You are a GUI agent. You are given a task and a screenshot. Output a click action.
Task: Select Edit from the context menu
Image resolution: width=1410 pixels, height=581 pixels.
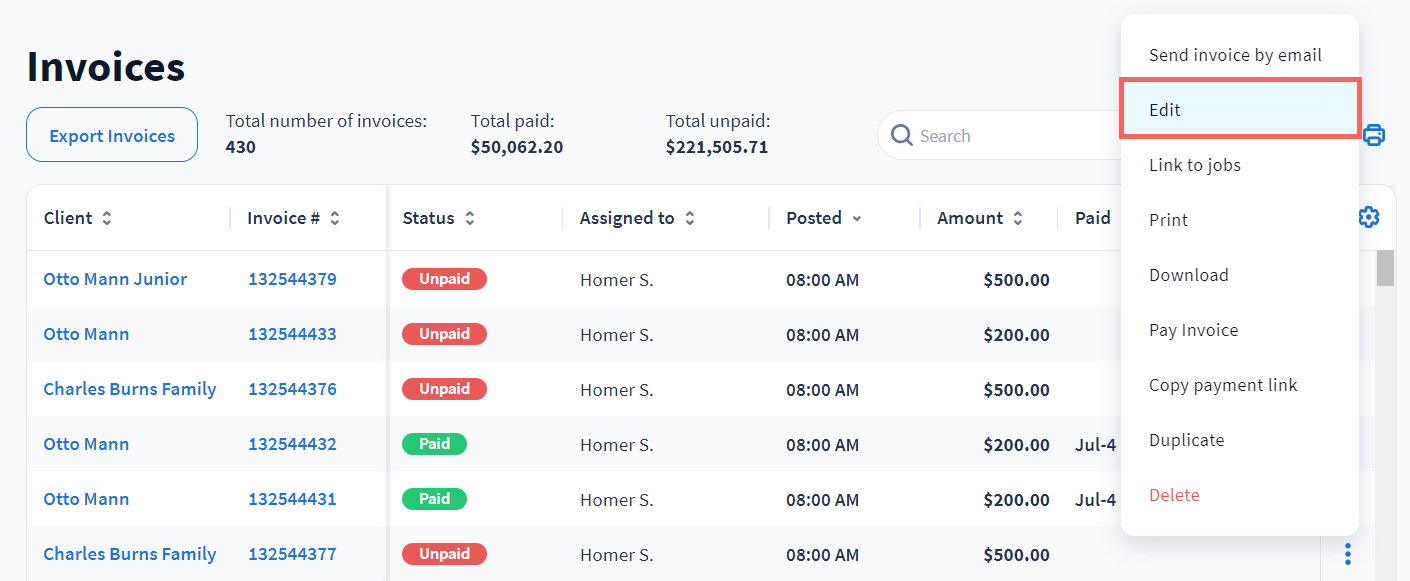pos(1239,110)
